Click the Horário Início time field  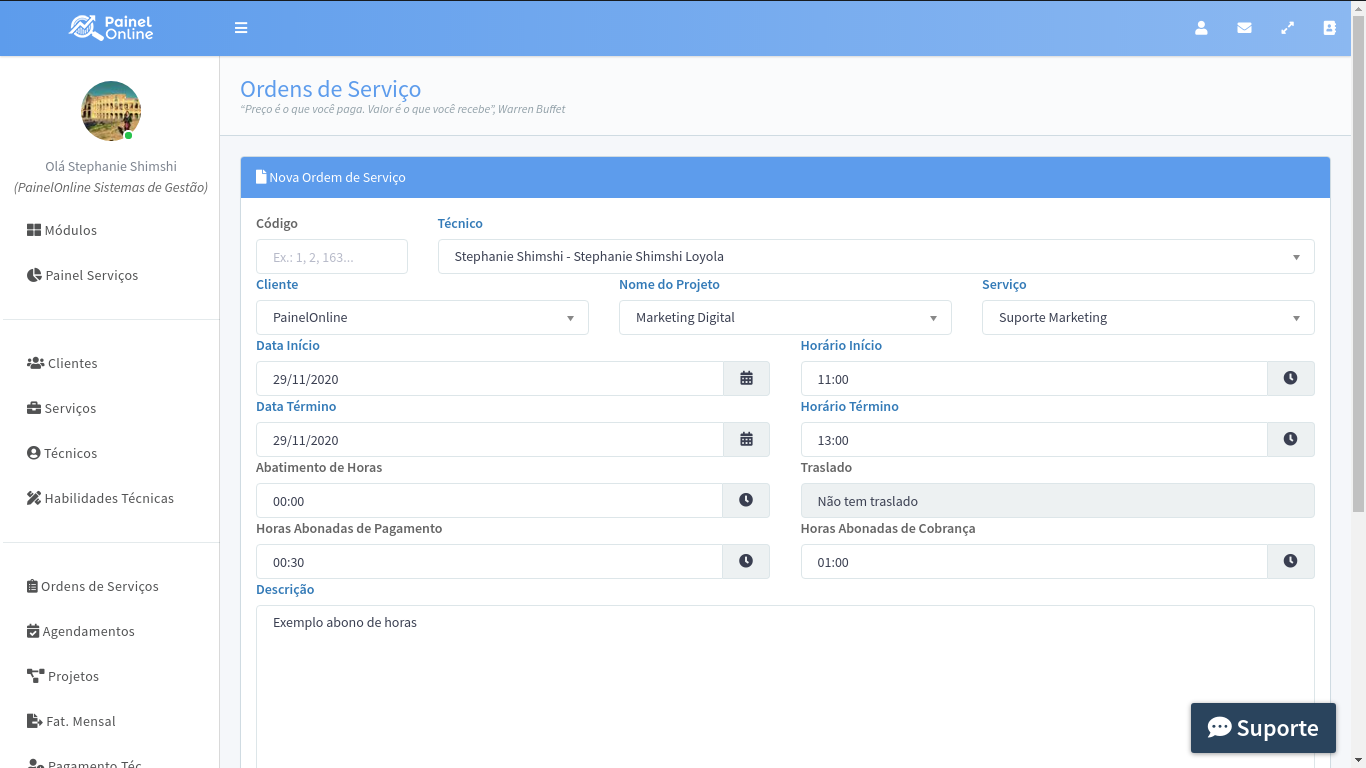pos(1034,379)
